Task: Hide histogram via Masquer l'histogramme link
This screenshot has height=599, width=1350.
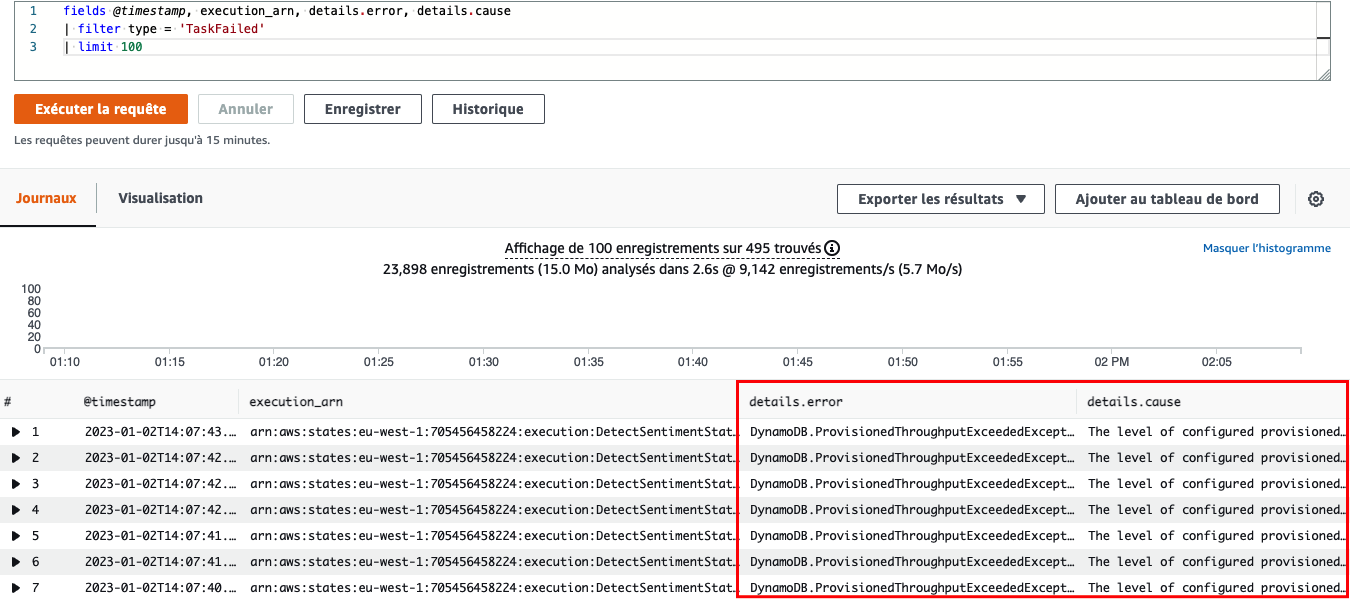Action: (1267, 248)
